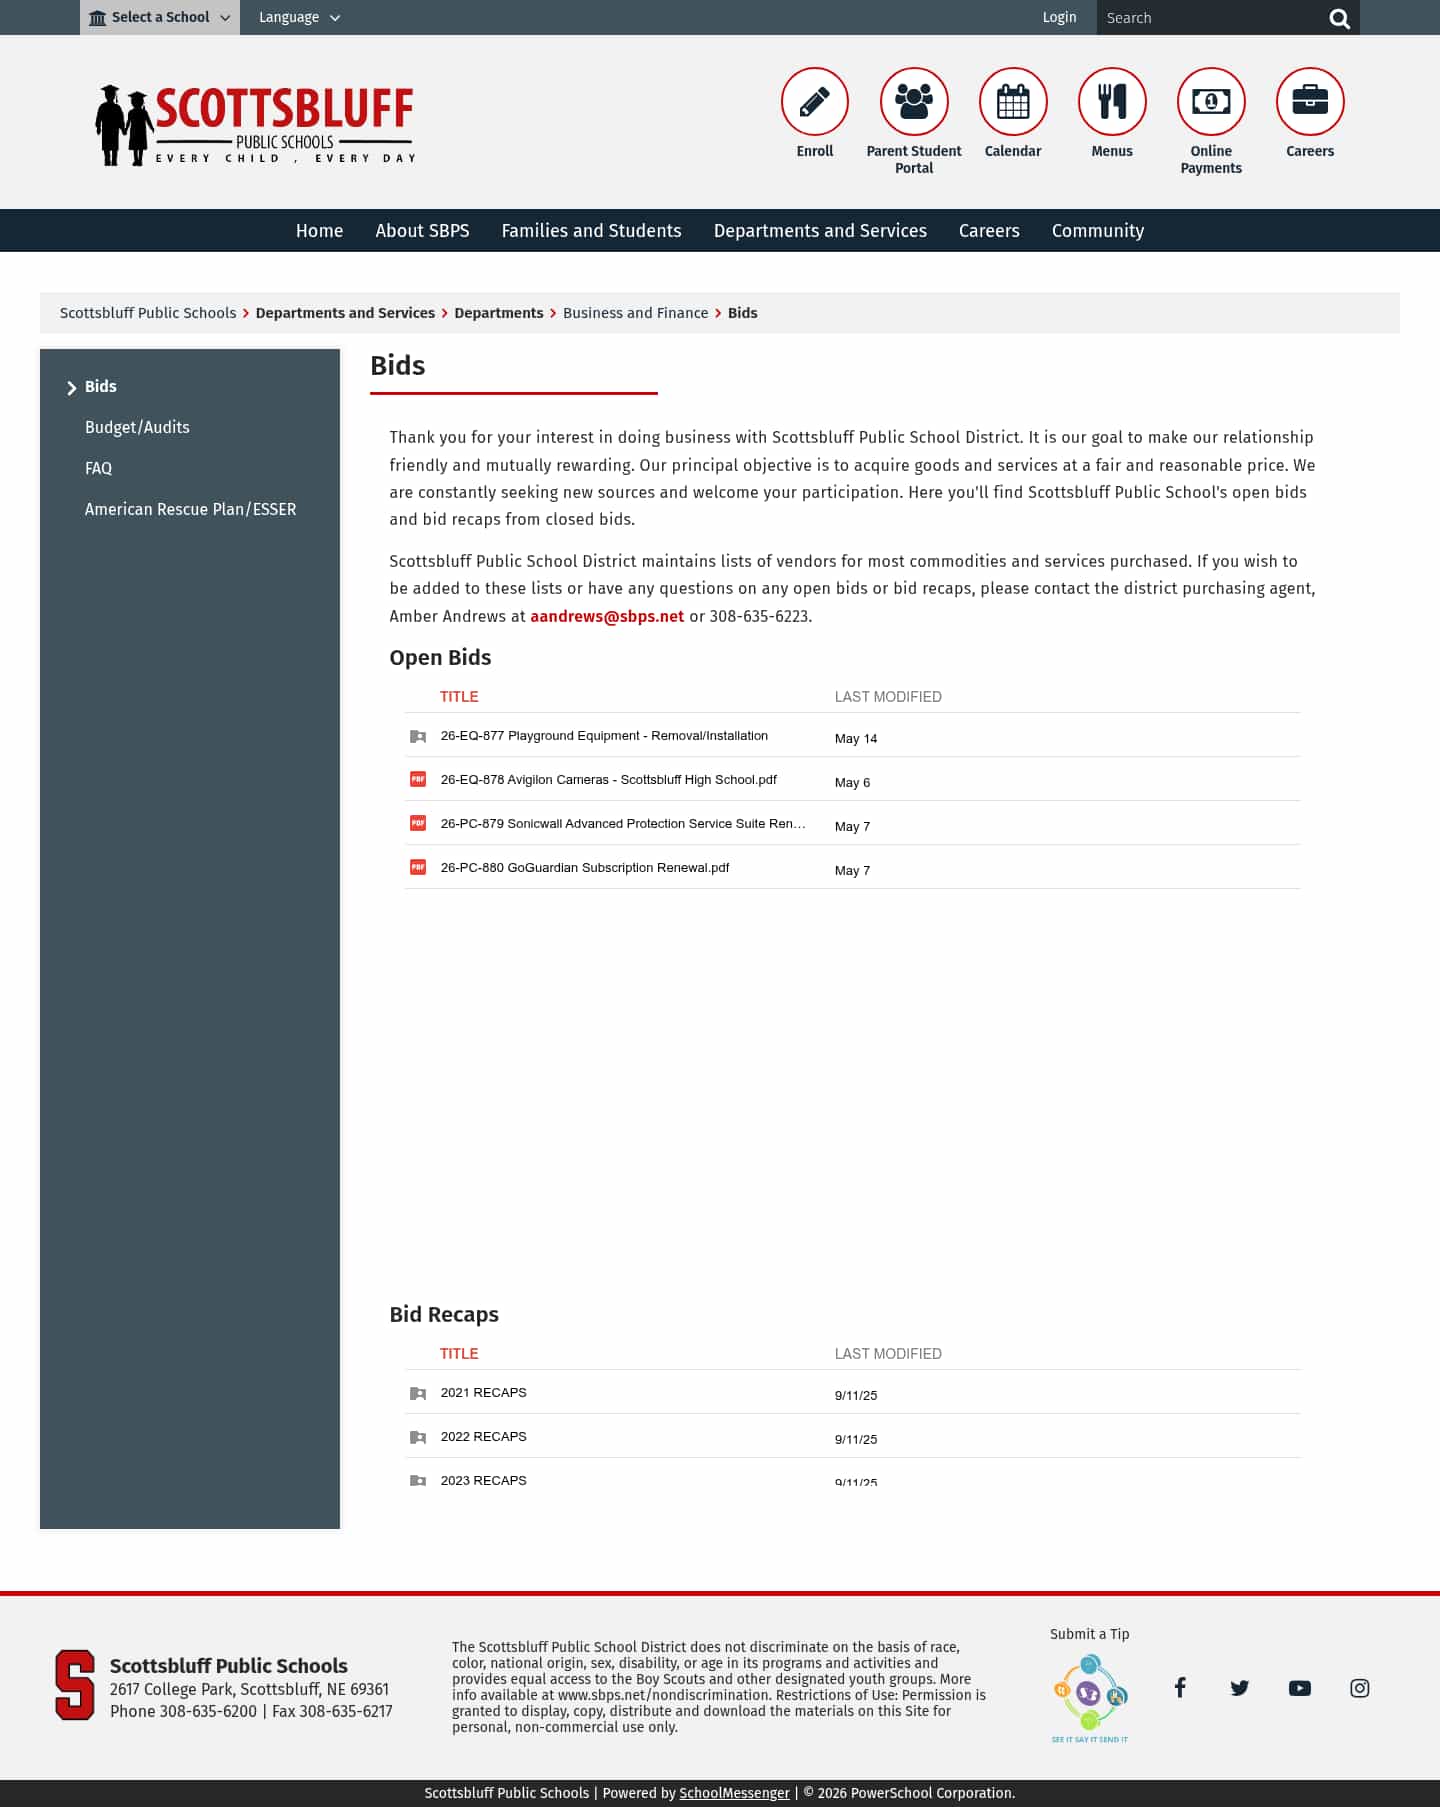Open the Calendar icon
This screenshot has width=1440, height=1807.
(1012, 101)
